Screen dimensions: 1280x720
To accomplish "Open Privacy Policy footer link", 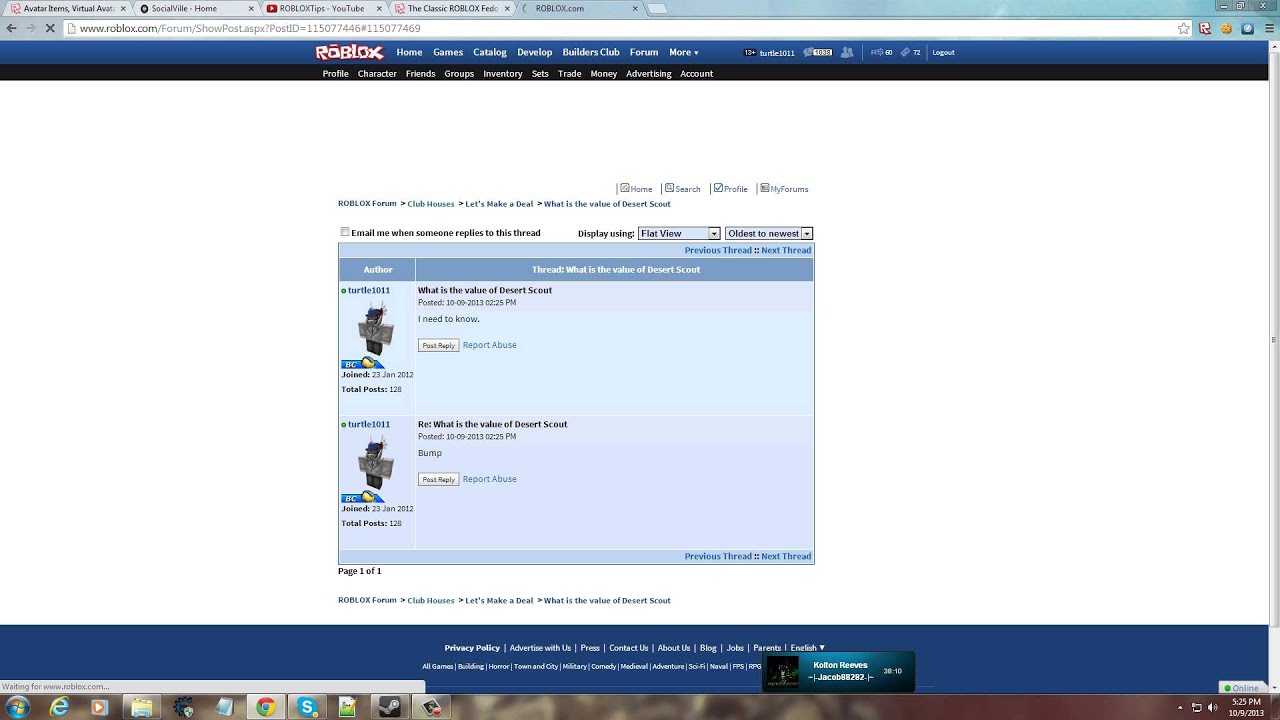I will coord(472,648).
